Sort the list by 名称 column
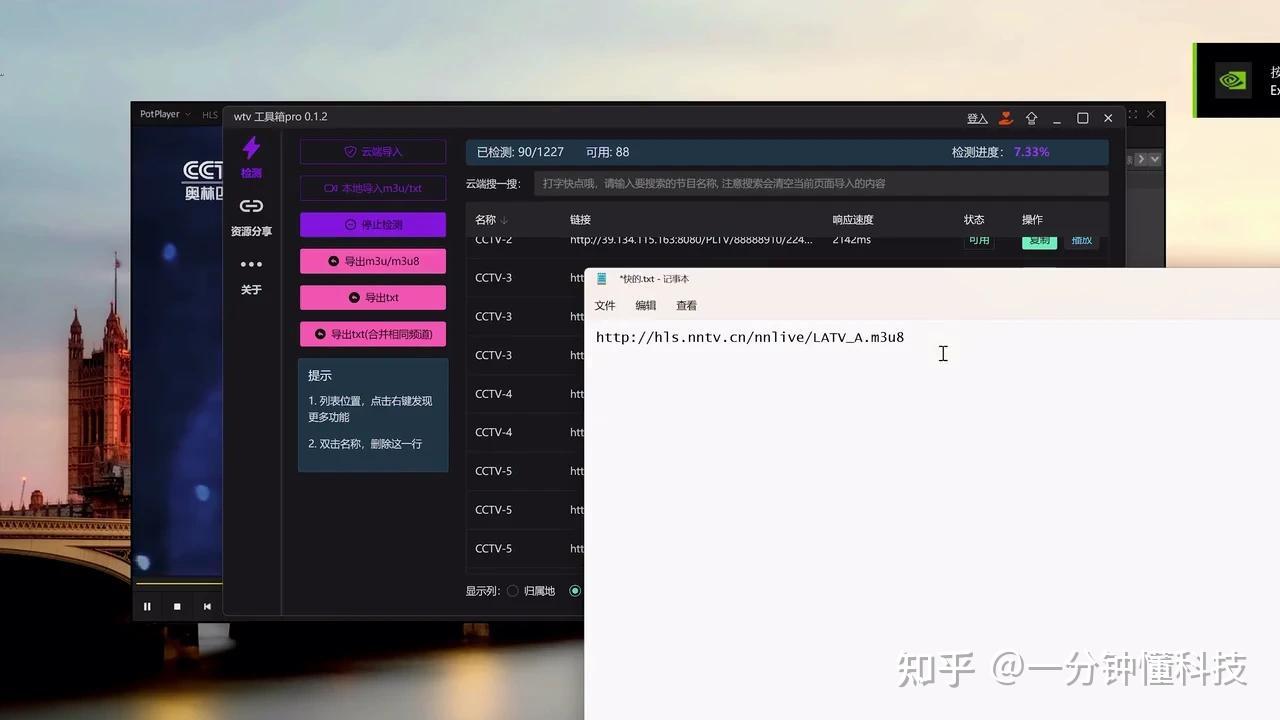This screenshot has height=720, width=1280. click(x=491, y=220)
